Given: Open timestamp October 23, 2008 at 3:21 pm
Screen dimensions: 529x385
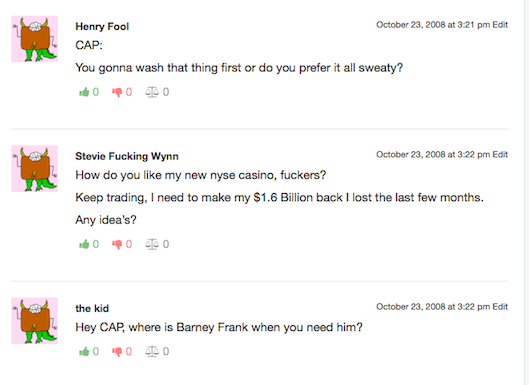Looking at the screenshot, I should click(433, 25).
